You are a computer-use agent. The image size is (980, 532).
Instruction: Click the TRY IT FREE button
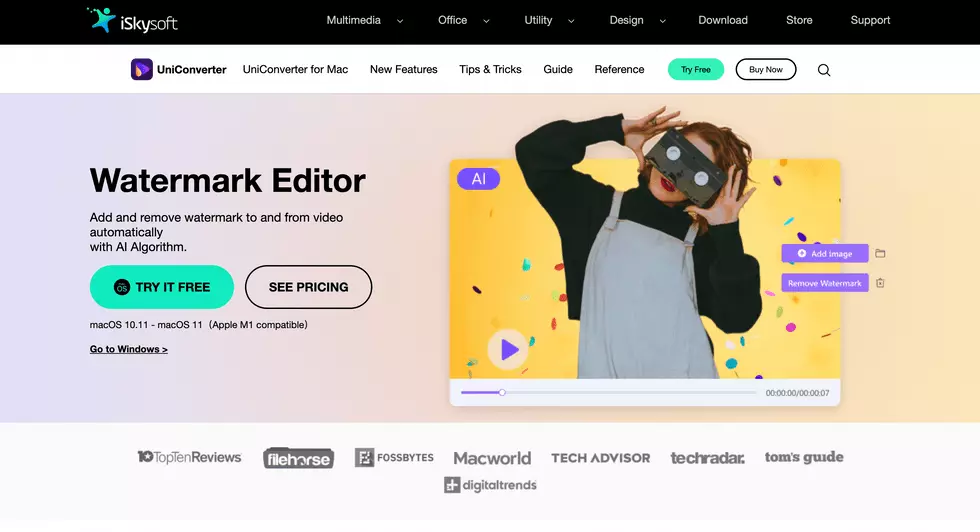pos(162,287)
